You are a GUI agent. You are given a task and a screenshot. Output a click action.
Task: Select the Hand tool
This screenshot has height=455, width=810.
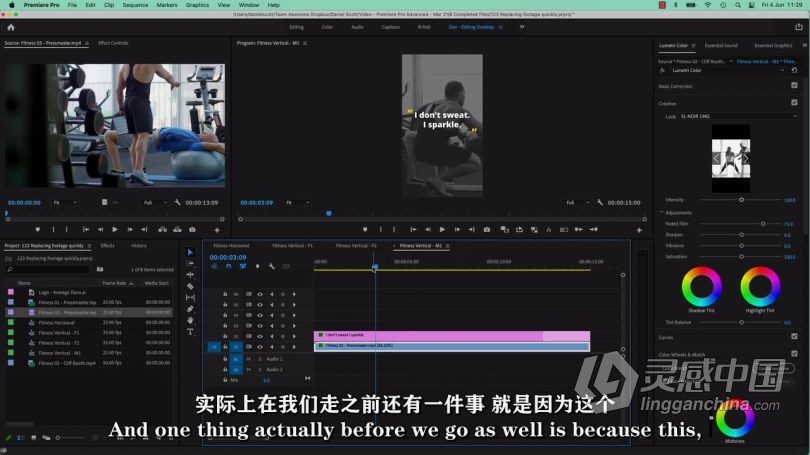click(190, 320)
